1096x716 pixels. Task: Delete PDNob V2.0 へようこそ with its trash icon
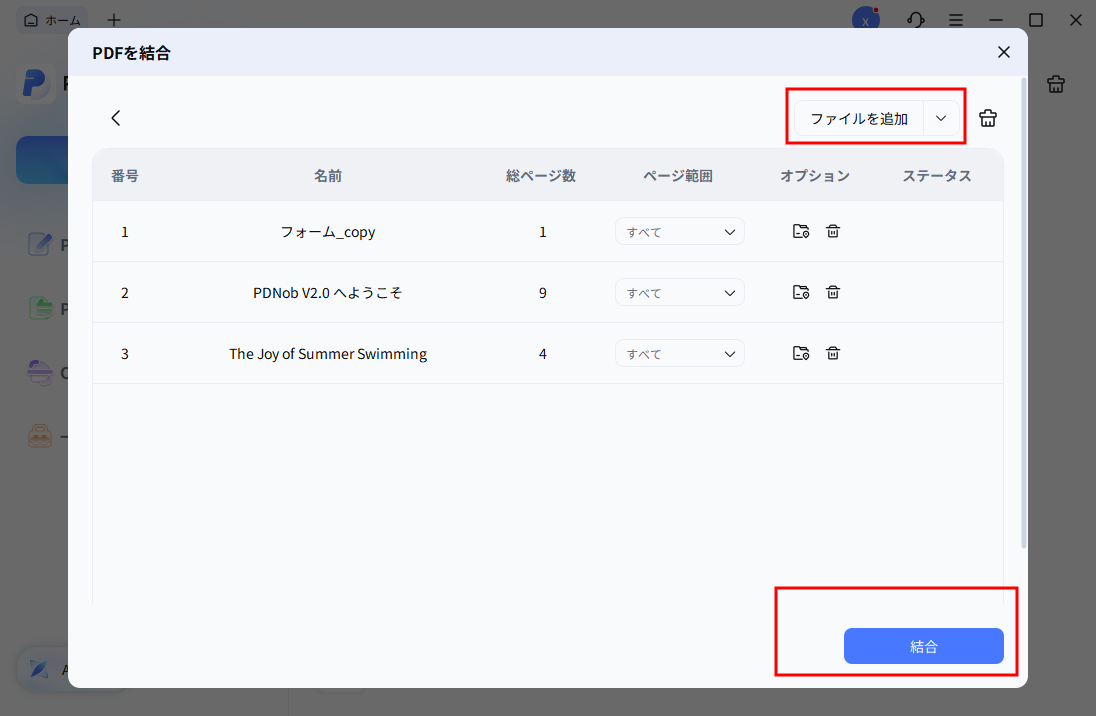point(833,292)
